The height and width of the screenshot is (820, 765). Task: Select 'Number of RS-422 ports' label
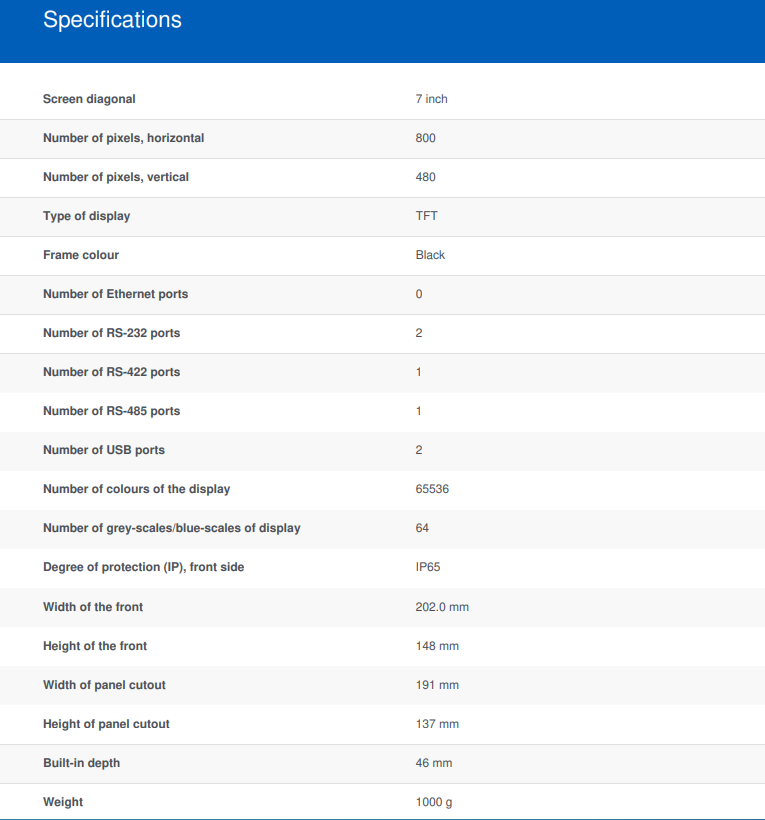coord(111,372)
